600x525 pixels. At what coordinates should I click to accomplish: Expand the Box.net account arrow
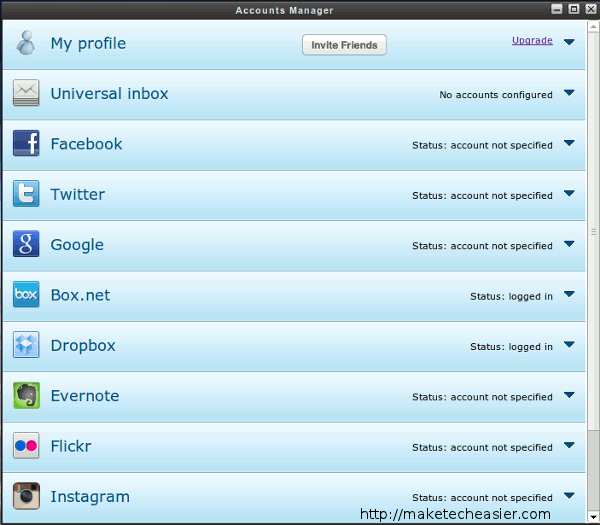pyautogui.click(x=569, y=294)
